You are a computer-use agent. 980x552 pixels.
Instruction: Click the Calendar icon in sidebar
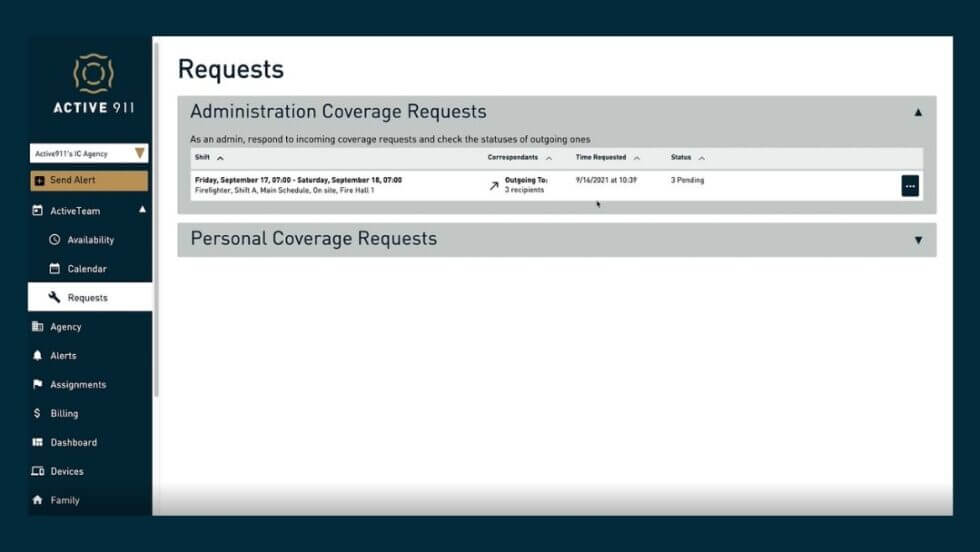click(x=55, y=269)
